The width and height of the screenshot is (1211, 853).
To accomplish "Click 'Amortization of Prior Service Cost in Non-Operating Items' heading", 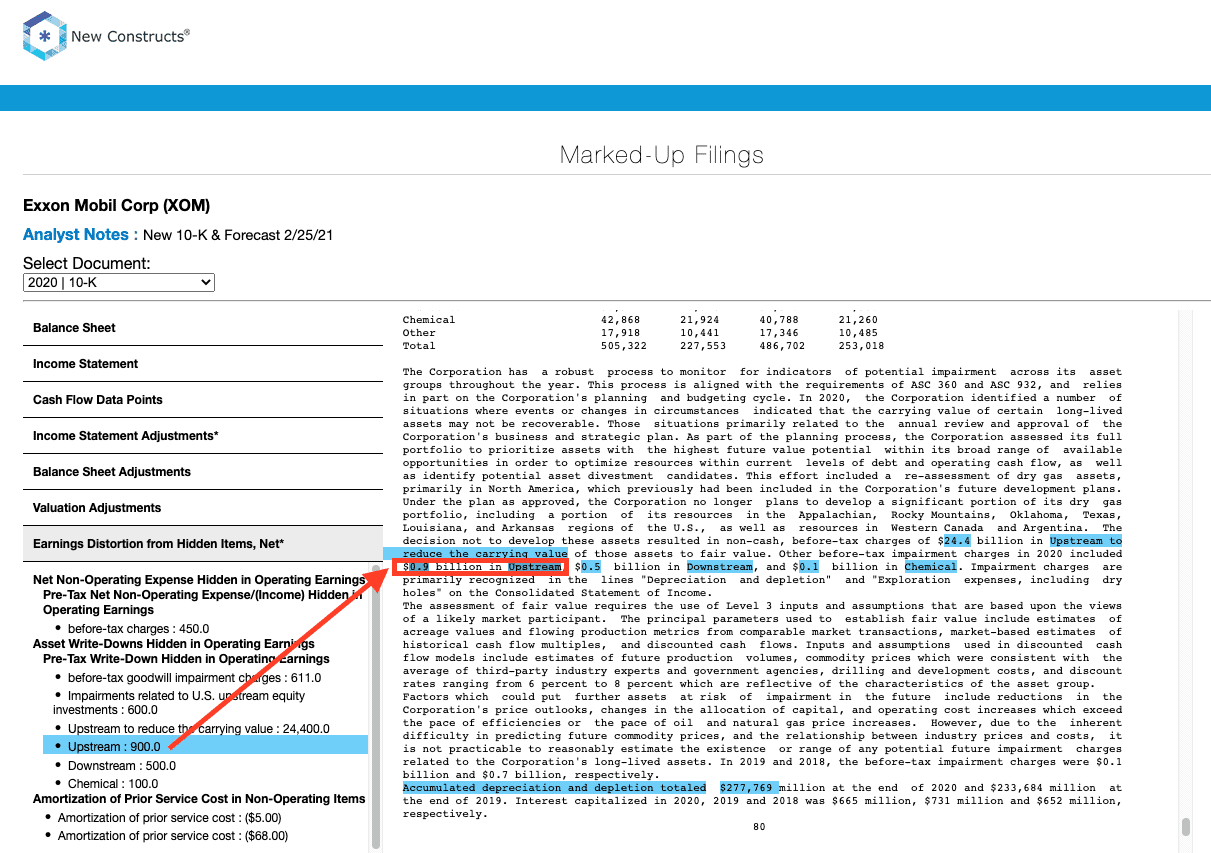I will [x=199, y=799].
